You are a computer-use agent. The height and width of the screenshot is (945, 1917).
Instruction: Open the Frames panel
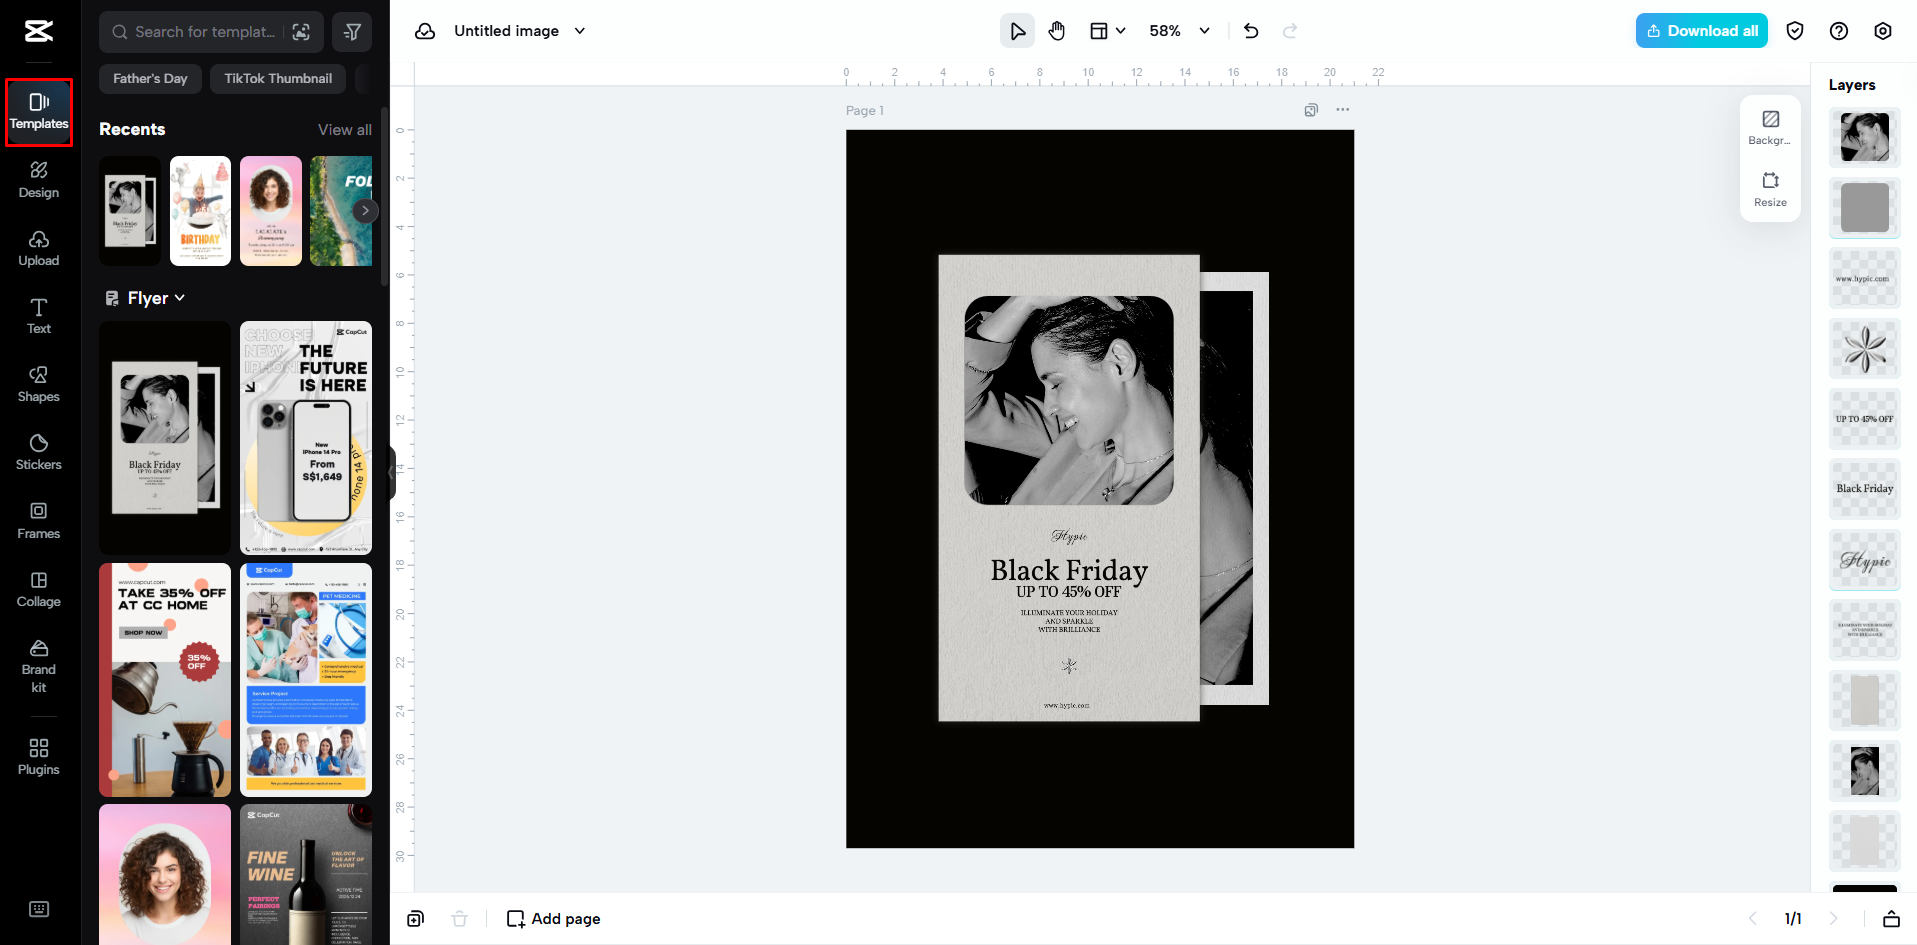pyautogui.click(x=38, y=521)
